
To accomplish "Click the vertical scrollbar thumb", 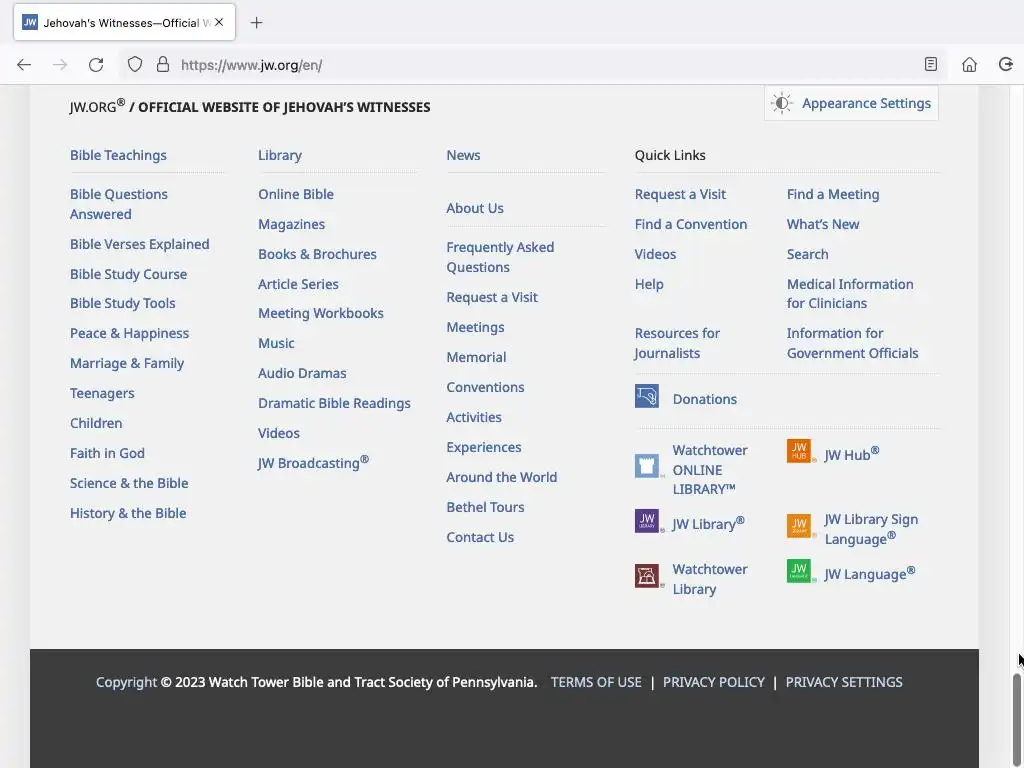I will [1017, 721].
